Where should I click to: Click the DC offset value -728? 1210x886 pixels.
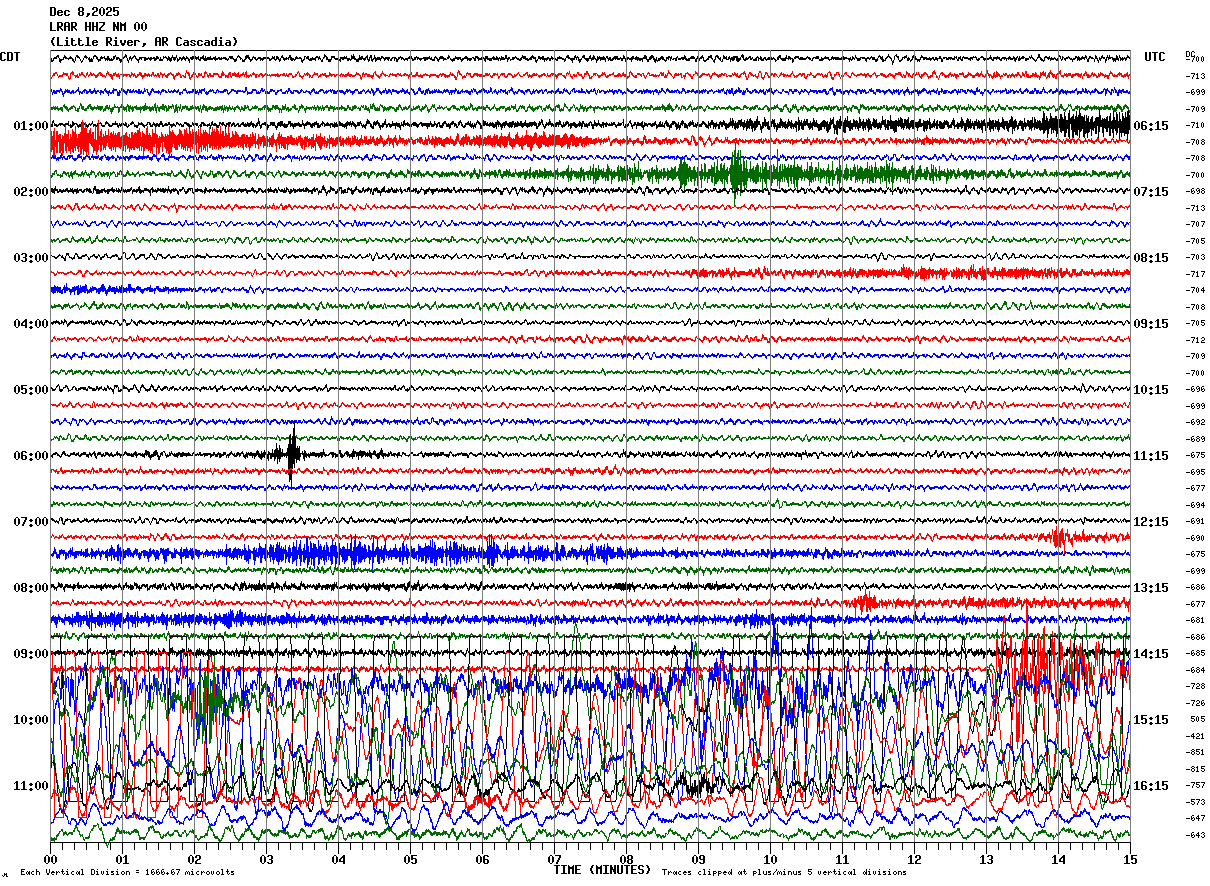coord(1195,686)
